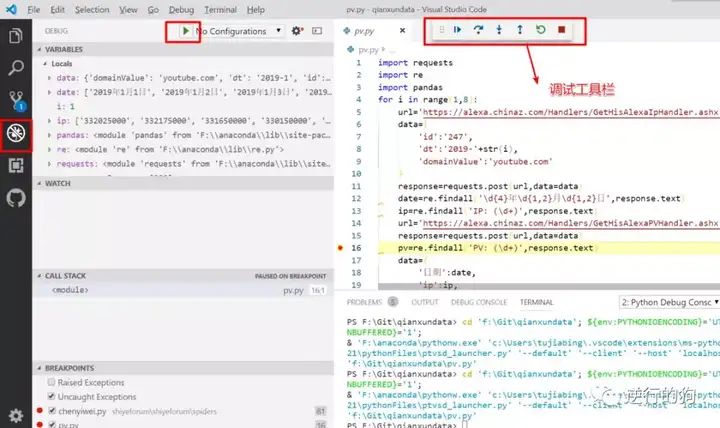Open the Edit menu
The height and width of the screenshot is (428, 720).
57,10
